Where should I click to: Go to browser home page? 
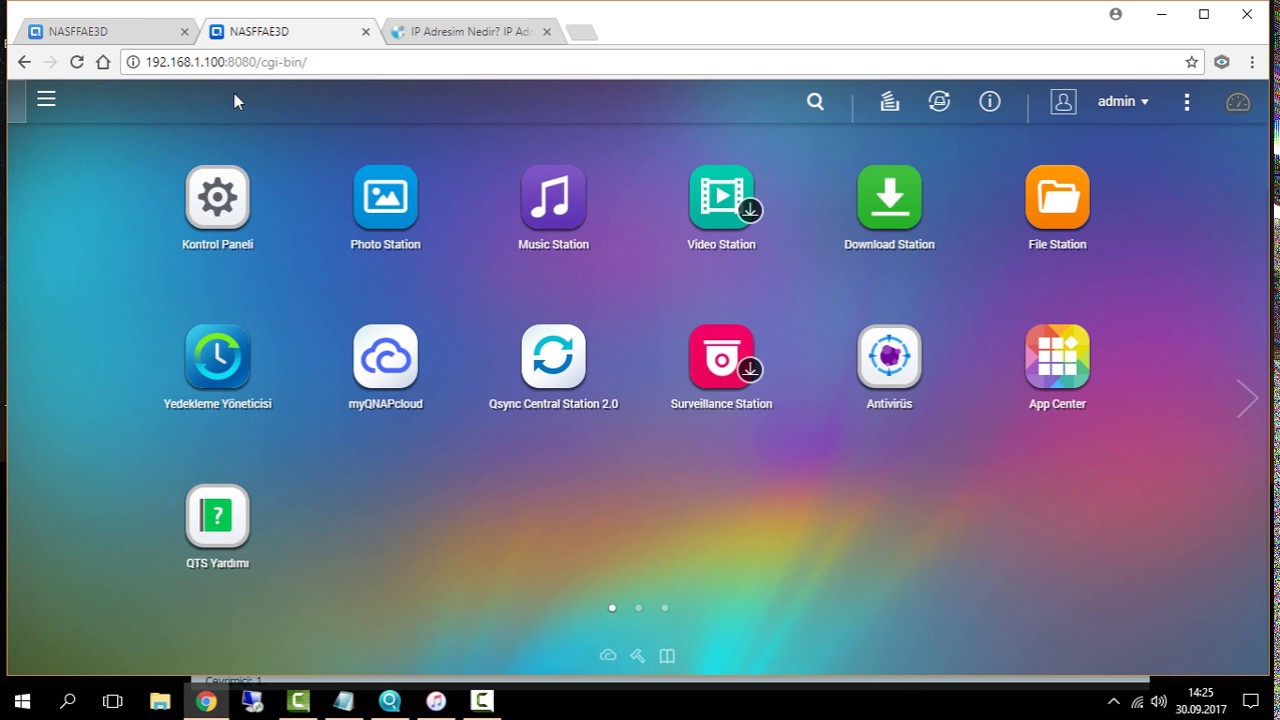click(x=103, y=62)
